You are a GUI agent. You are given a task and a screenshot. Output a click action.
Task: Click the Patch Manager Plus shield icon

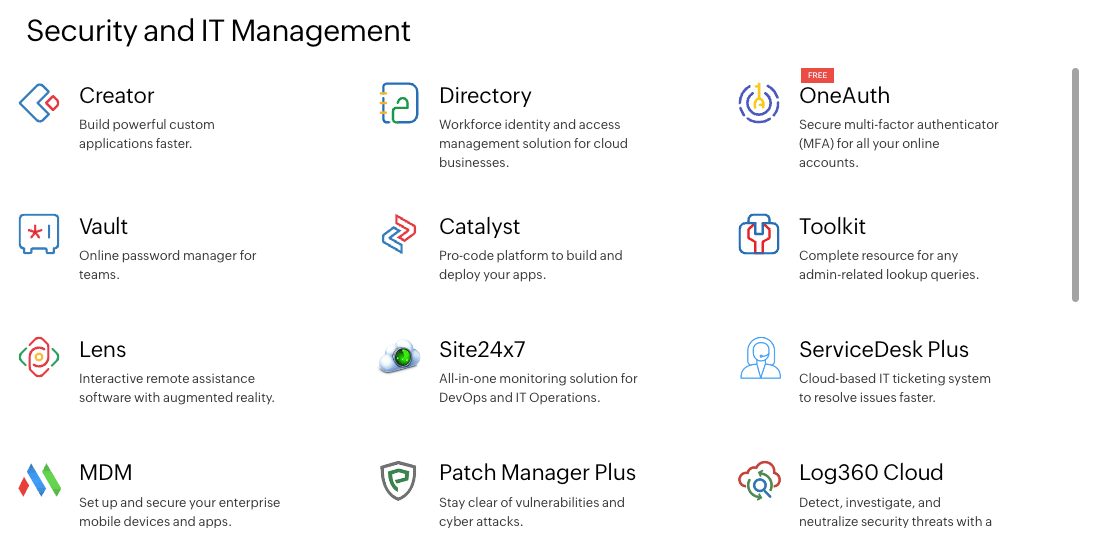398,480
